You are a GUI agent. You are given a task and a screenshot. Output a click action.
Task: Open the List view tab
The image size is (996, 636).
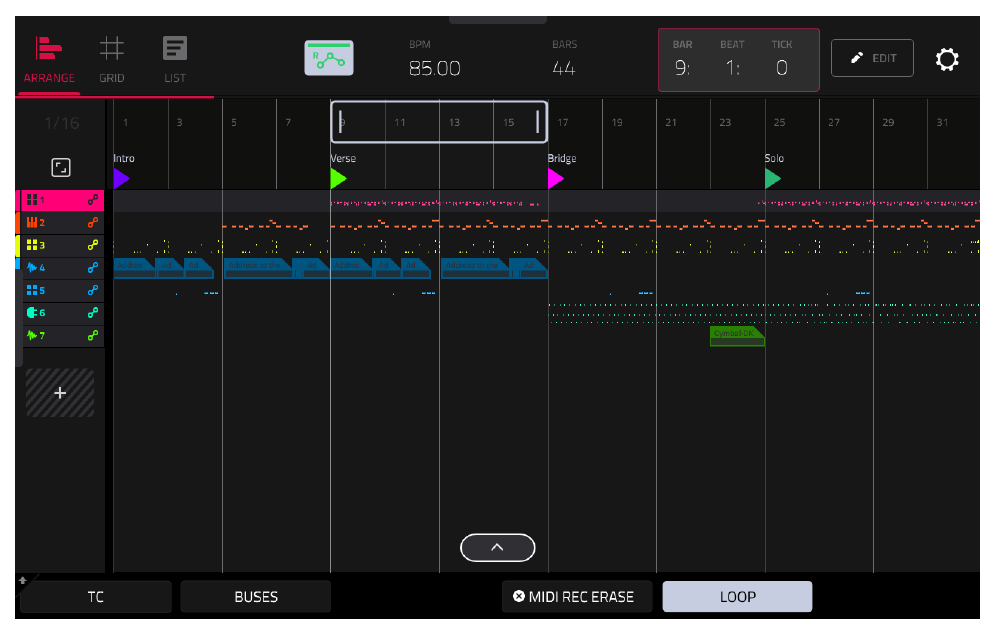(175, 61)
